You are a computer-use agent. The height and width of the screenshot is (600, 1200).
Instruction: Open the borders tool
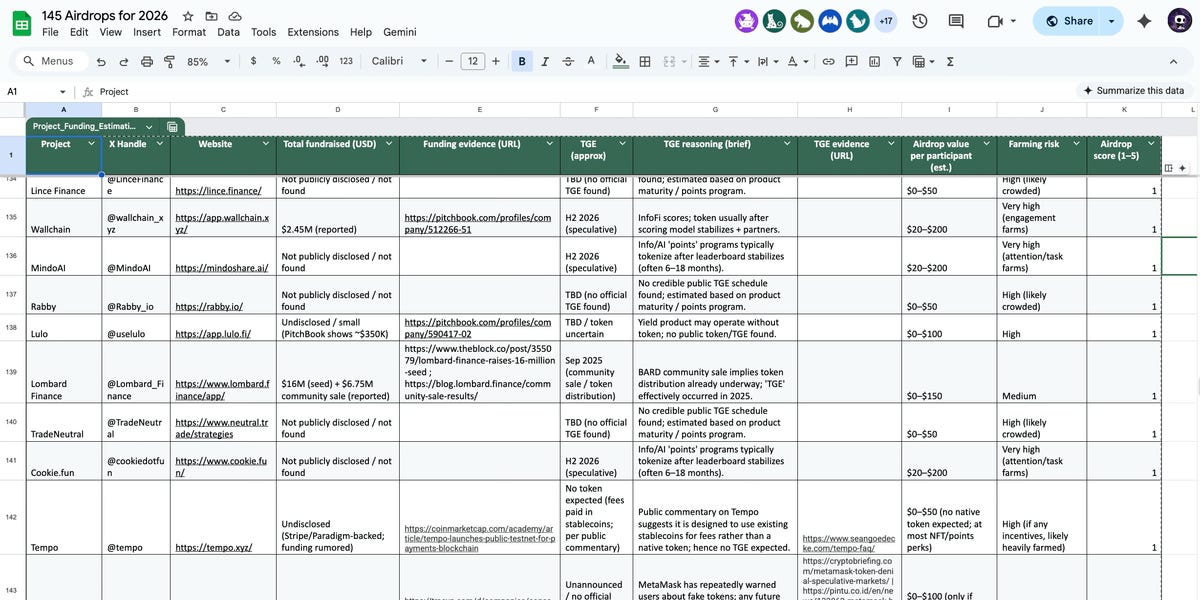tap(645, 61)
